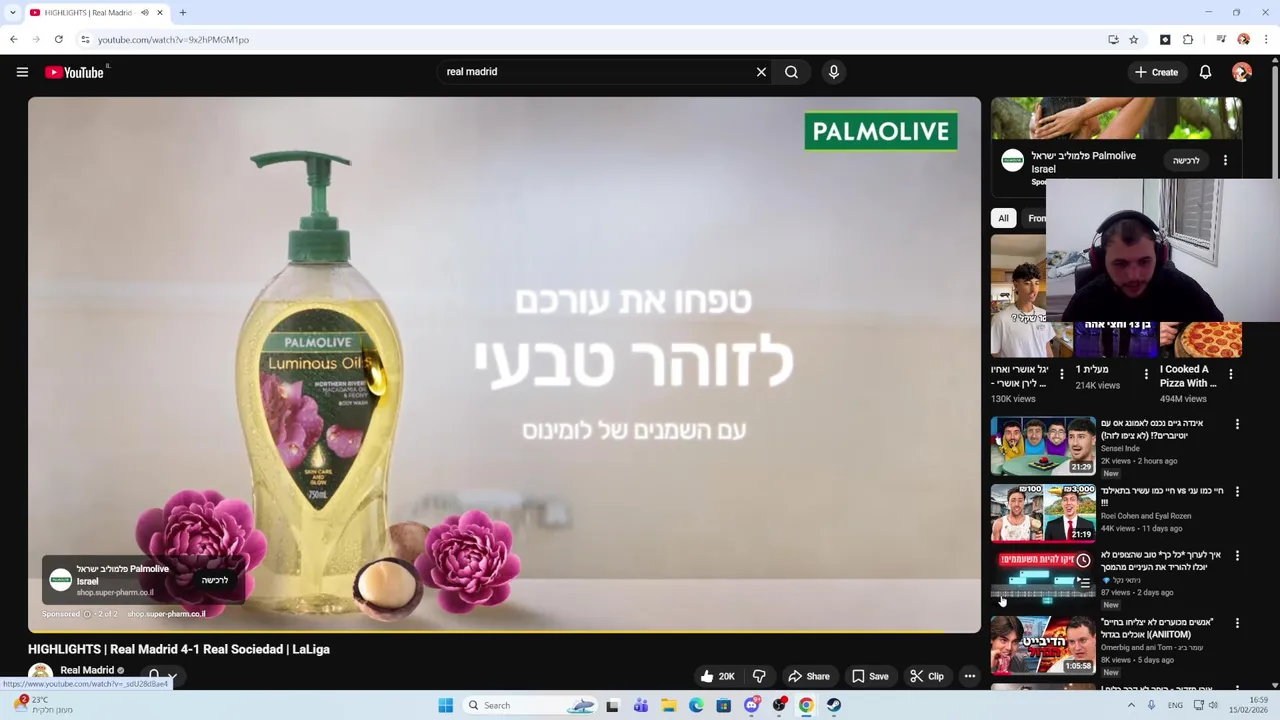Like the video (20K)

point(718,676)
